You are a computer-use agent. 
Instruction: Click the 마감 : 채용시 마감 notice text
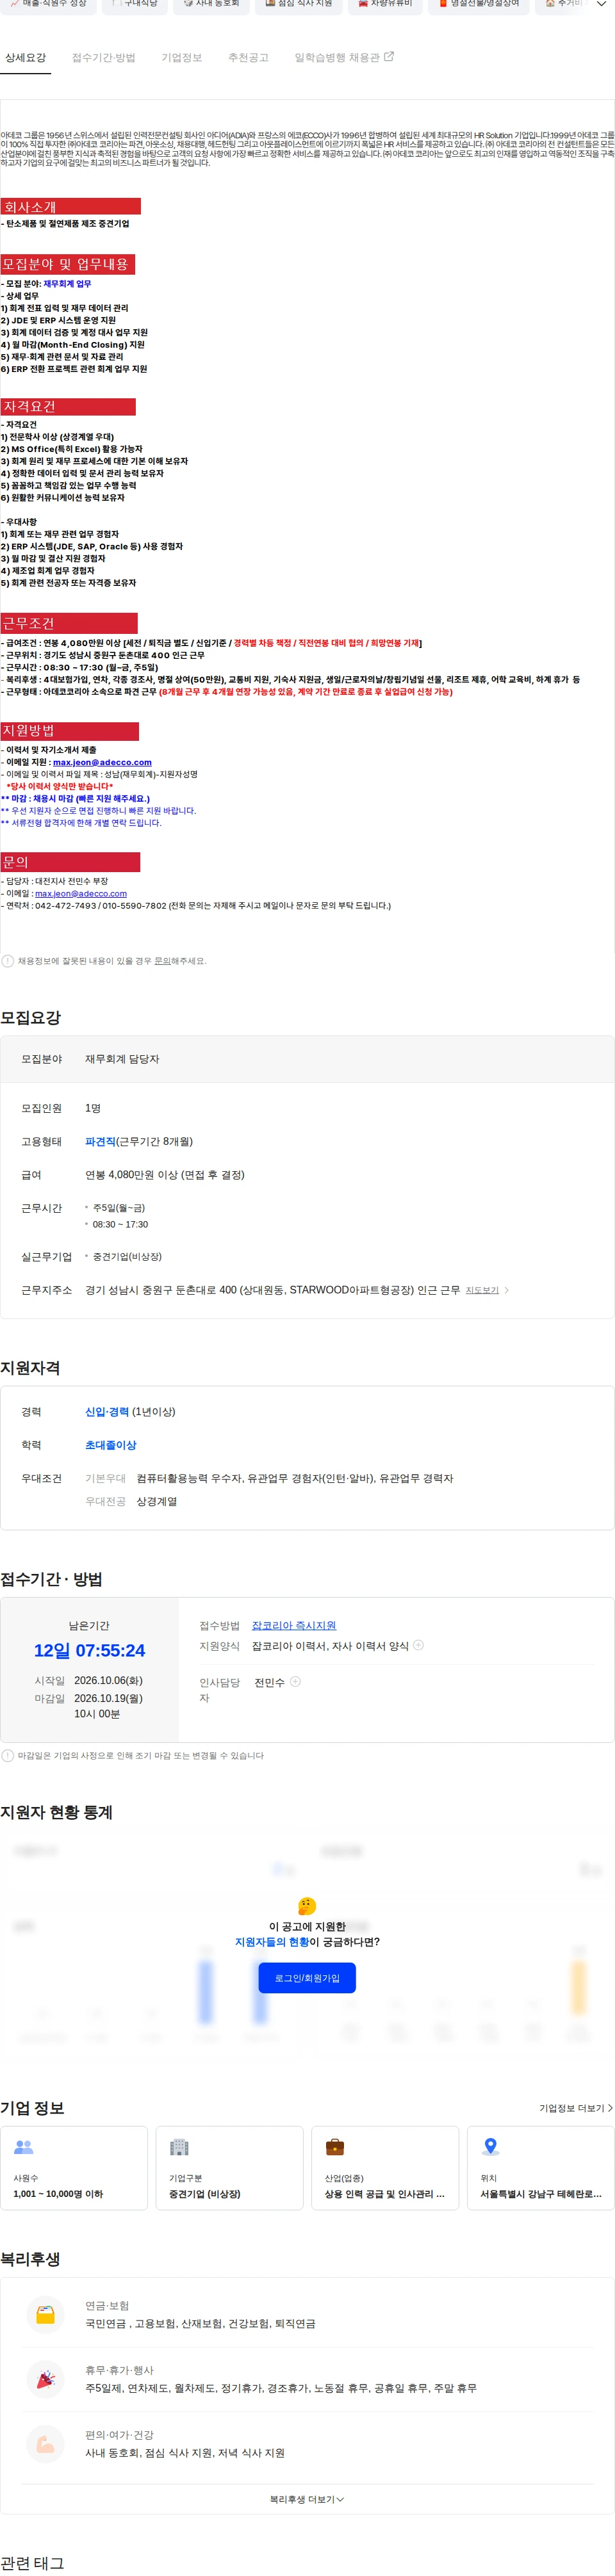click(76, 799)
